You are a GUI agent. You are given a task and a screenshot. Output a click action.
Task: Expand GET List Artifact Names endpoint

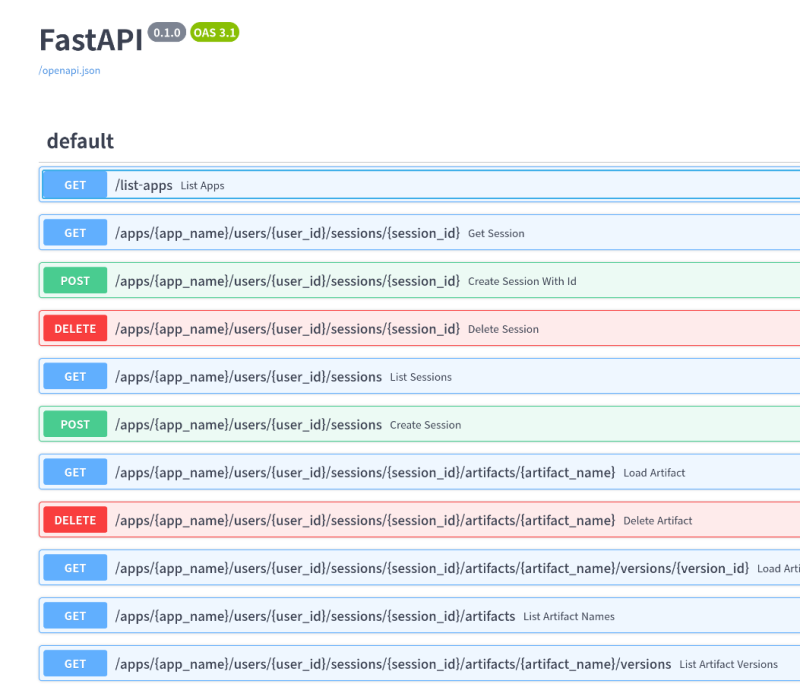[420, 616]
